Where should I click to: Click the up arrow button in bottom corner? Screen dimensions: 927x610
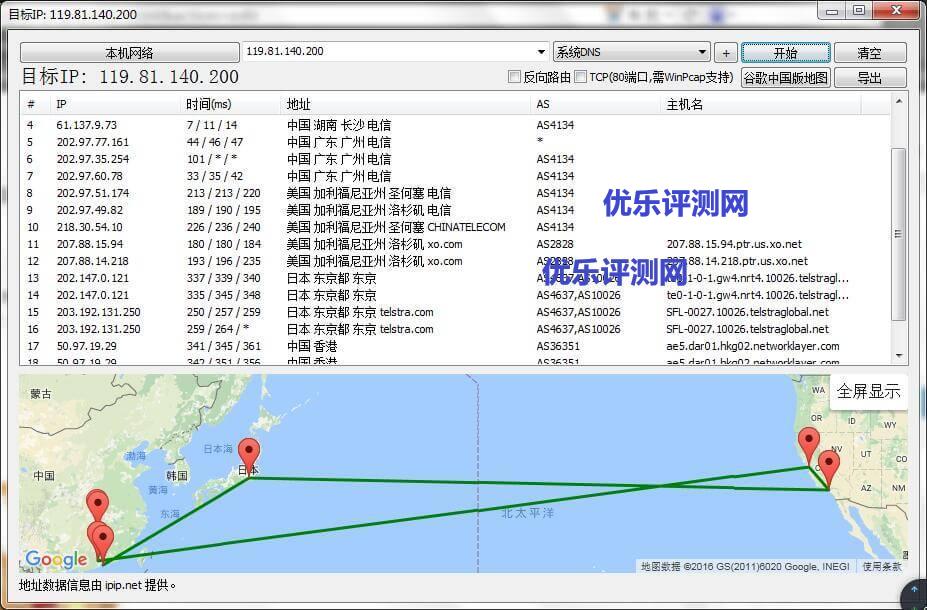pyautogui.click(x=912, y=595)
